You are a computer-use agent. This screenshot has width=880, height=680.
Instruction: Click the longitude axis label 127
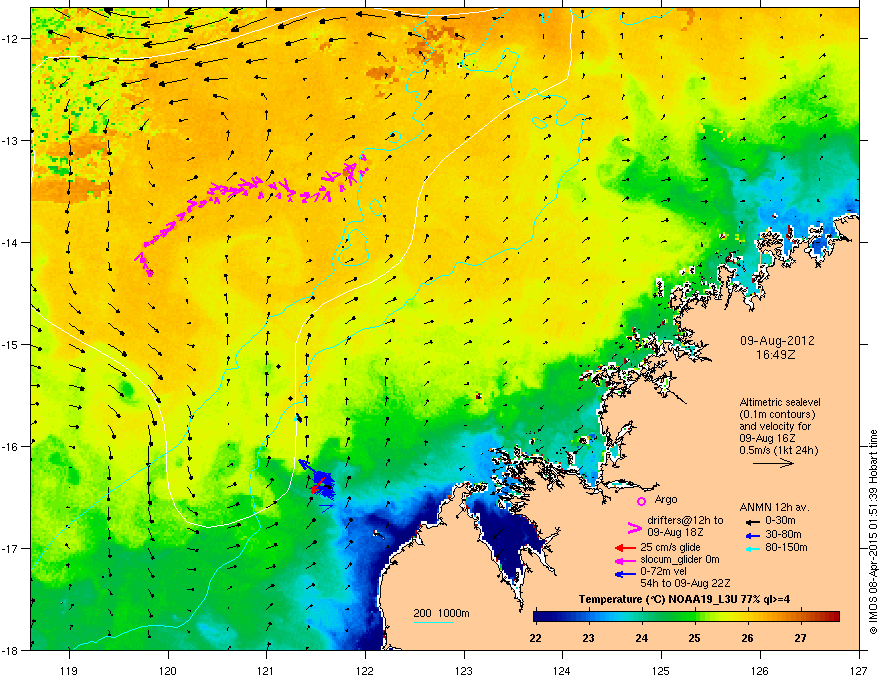point(859,671)
